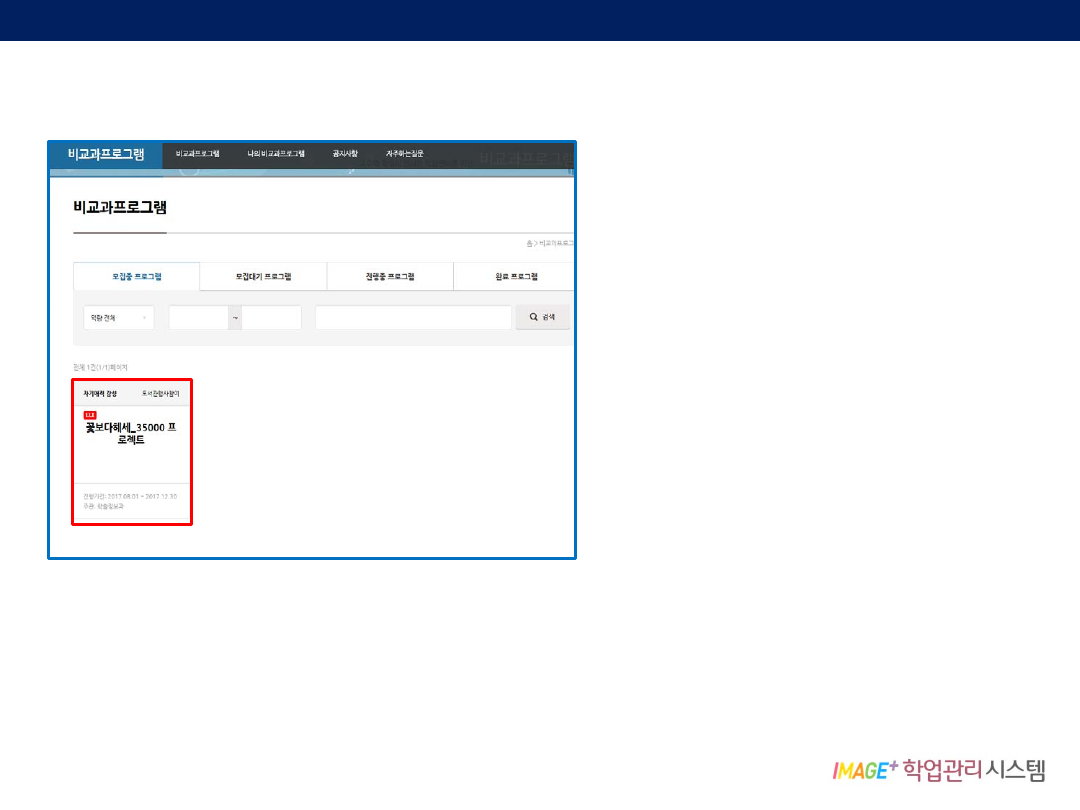Click the end date field after the tilde
The height and width of the screenshot is (810, 1080).
pyautogui.click(x=271, y=318)
